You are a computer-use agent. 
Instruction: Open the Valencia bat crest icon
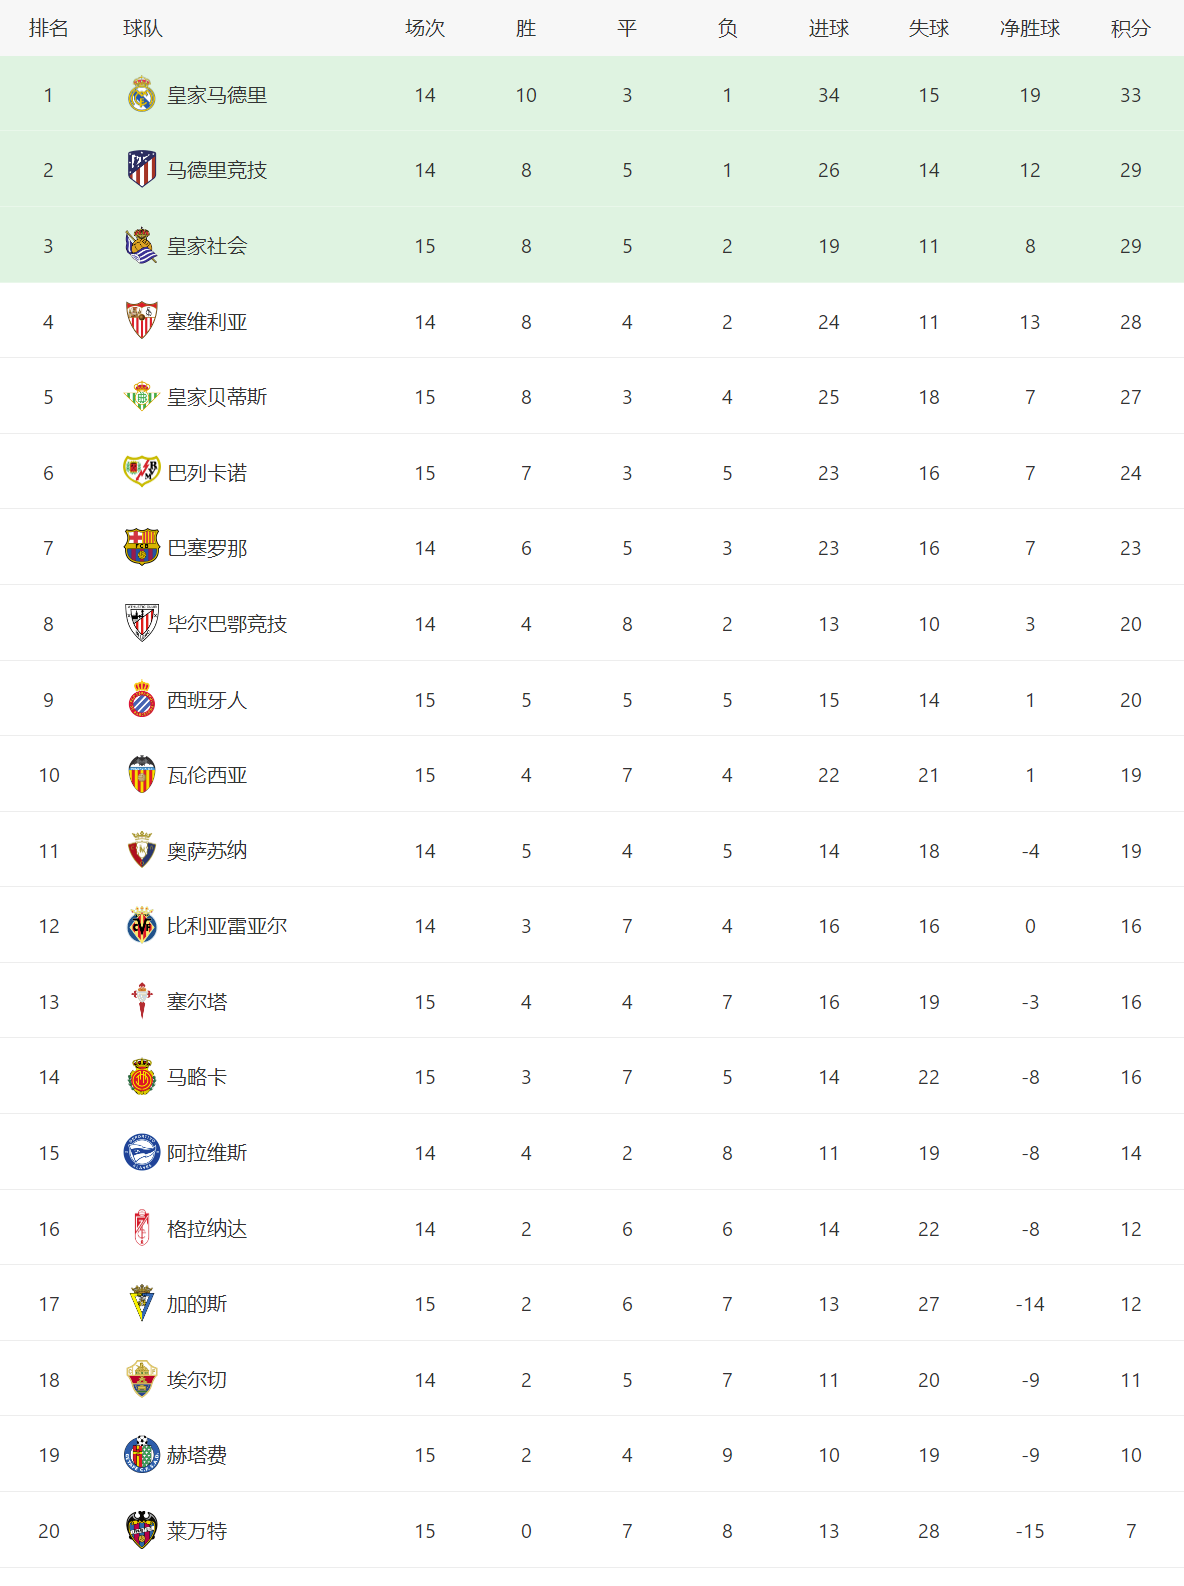[142, 775]
